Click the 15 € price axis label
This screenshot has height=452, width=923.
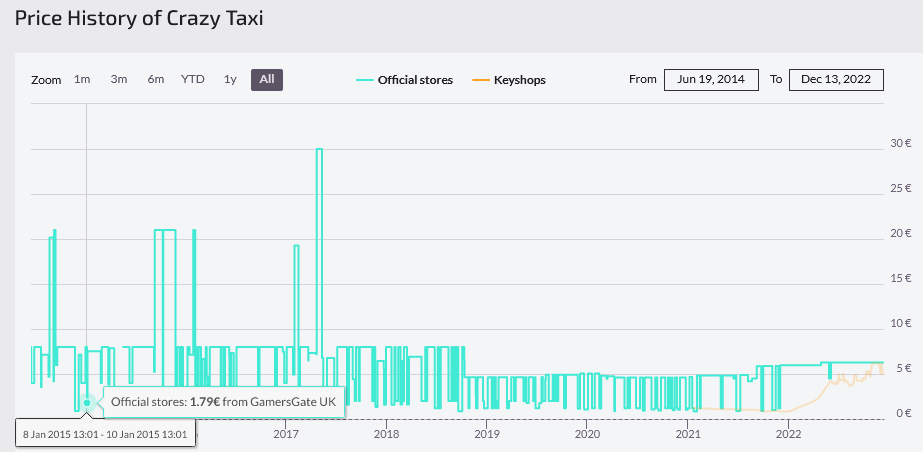pyautogui.click(x=900, y=278)
